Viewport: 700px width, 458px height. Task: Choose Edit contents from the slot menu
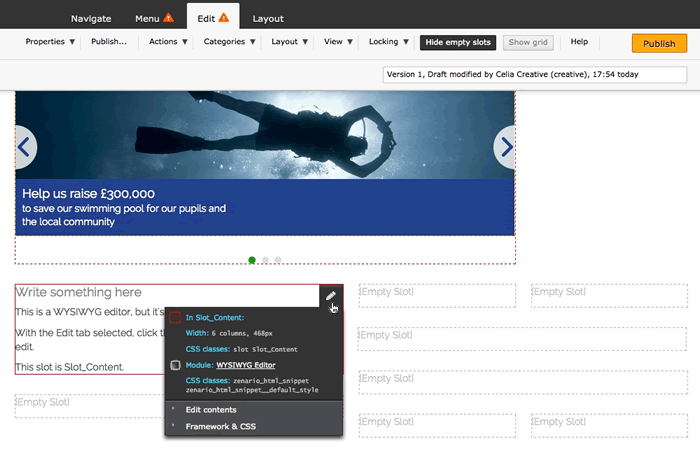tap(211, 410)
